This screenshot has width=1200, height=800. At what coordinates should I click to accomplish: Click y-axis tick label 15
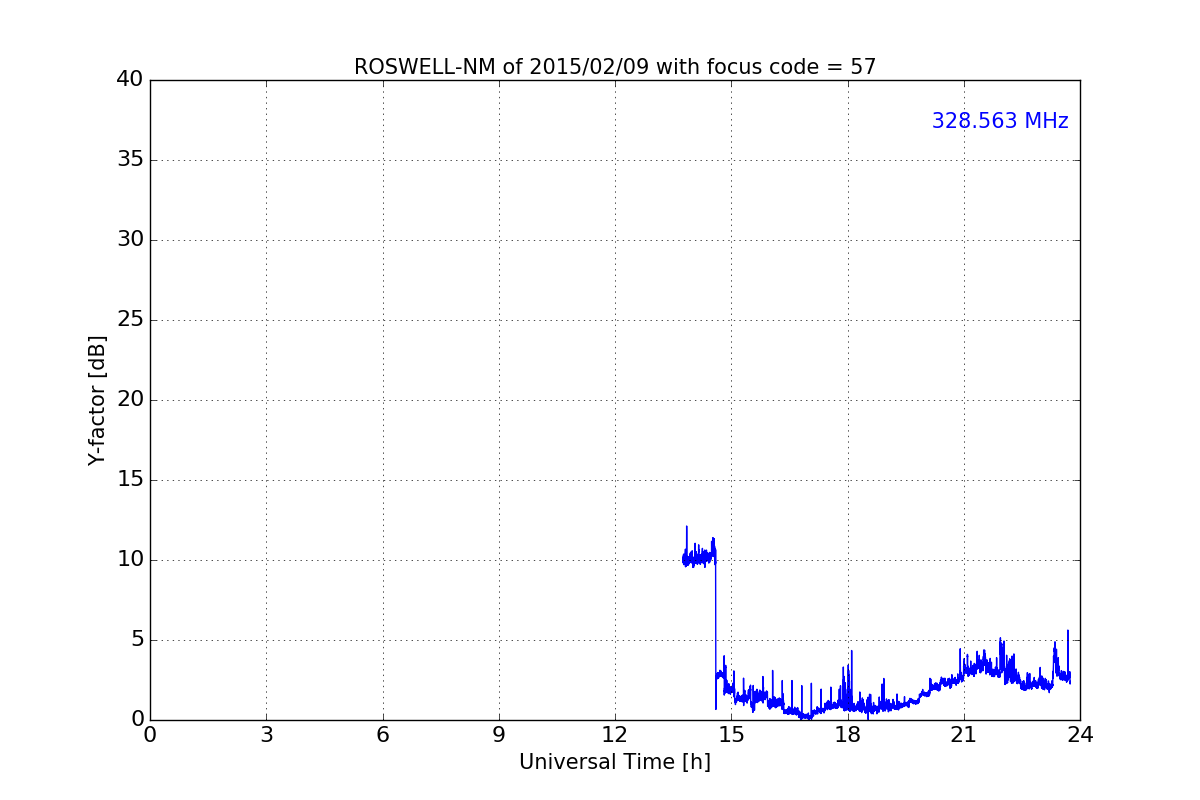tap(130, 480)
